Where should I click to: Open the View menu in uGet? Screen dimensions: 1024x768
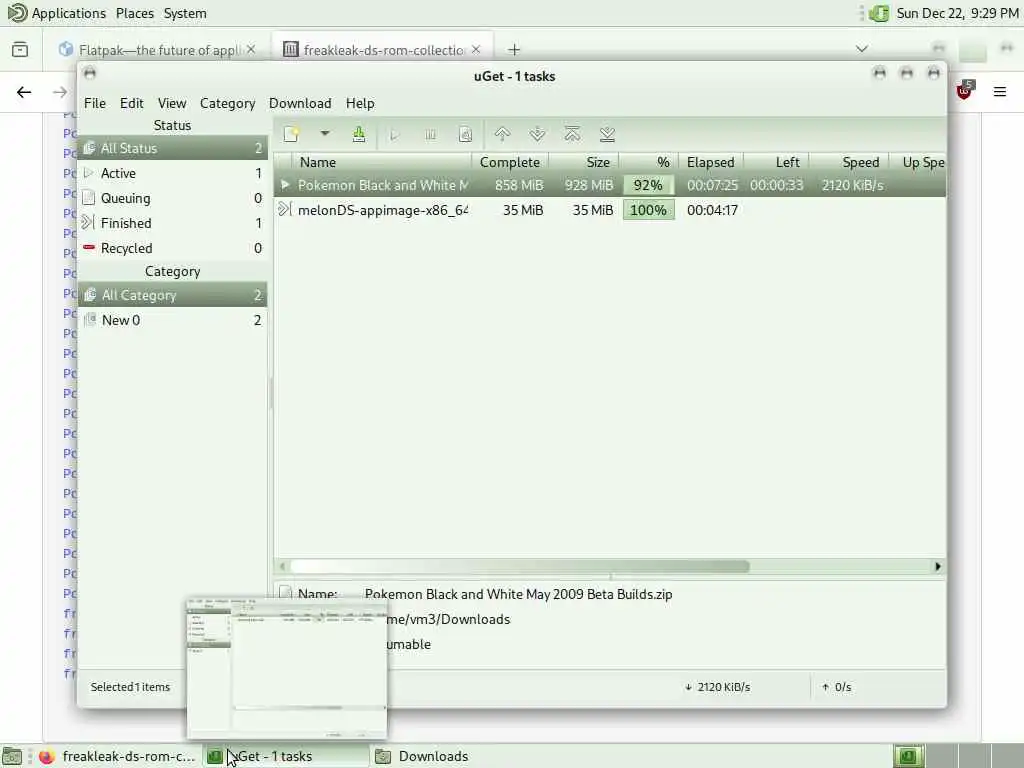[172, 103]
